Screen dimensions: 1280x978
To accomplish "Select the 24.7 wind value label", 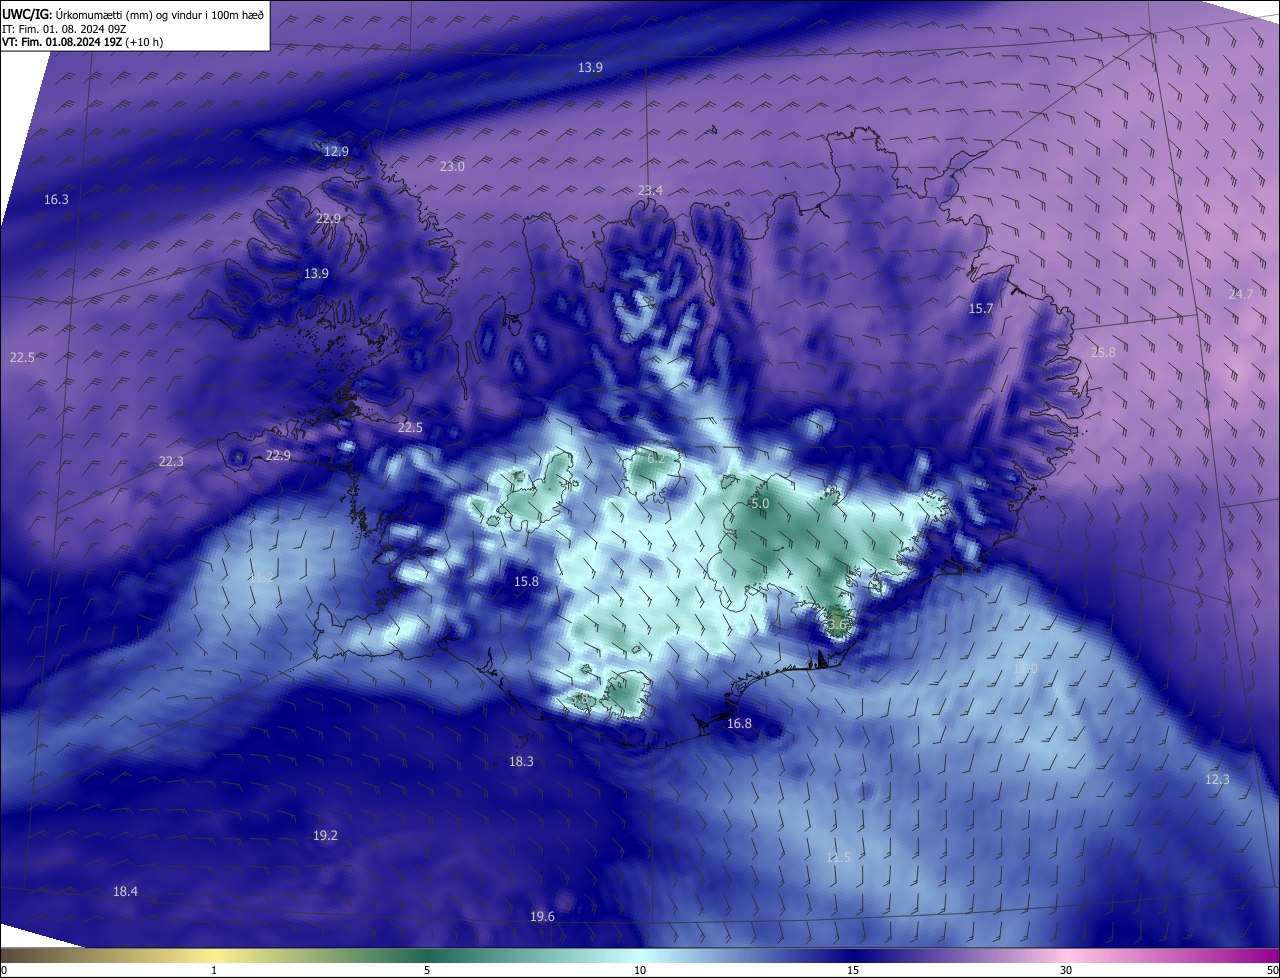I will coord(1240,294).
